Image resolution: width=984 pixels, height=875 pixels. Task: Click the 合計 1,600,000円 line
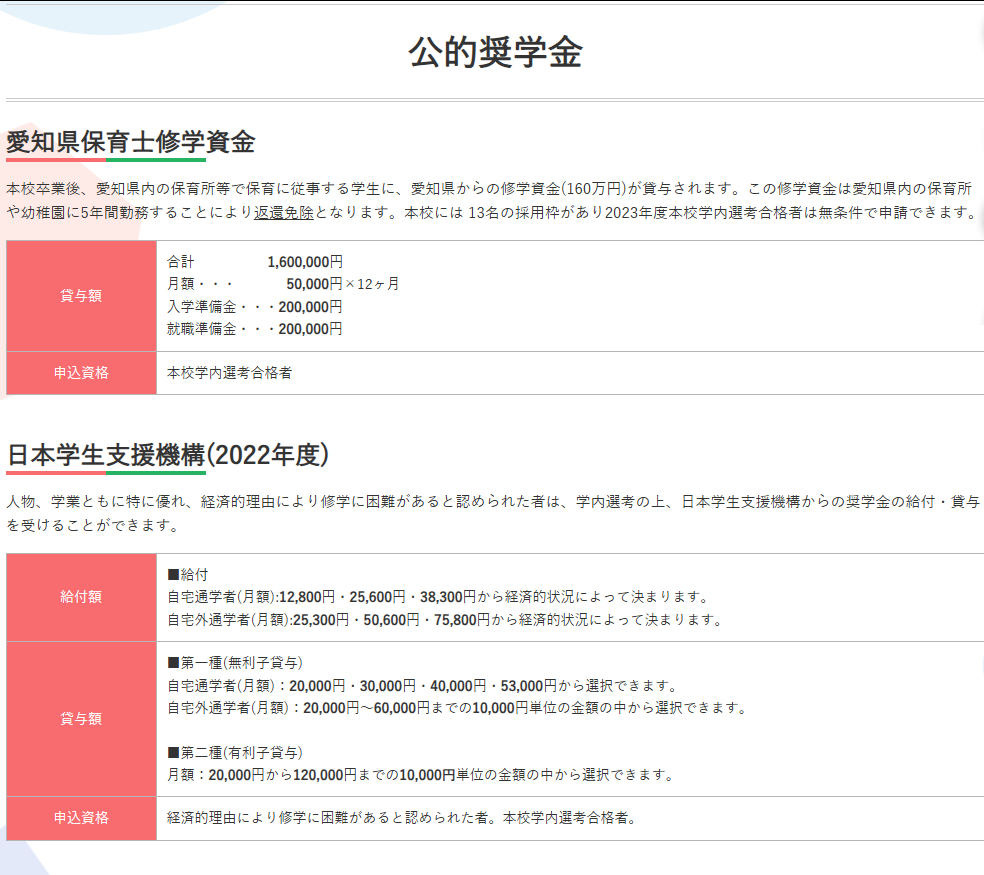pyautogui.click(x=255, y=262)
